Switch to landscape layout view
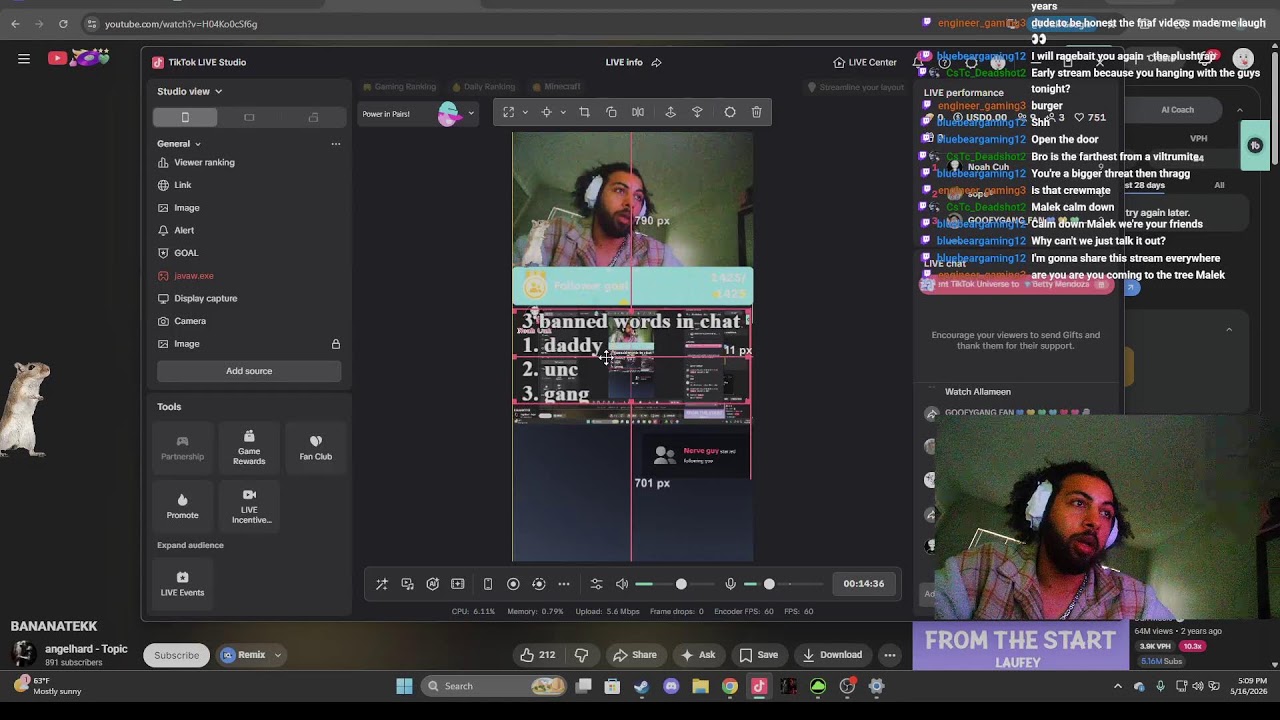1280x720 pixels. click(249, 118)
